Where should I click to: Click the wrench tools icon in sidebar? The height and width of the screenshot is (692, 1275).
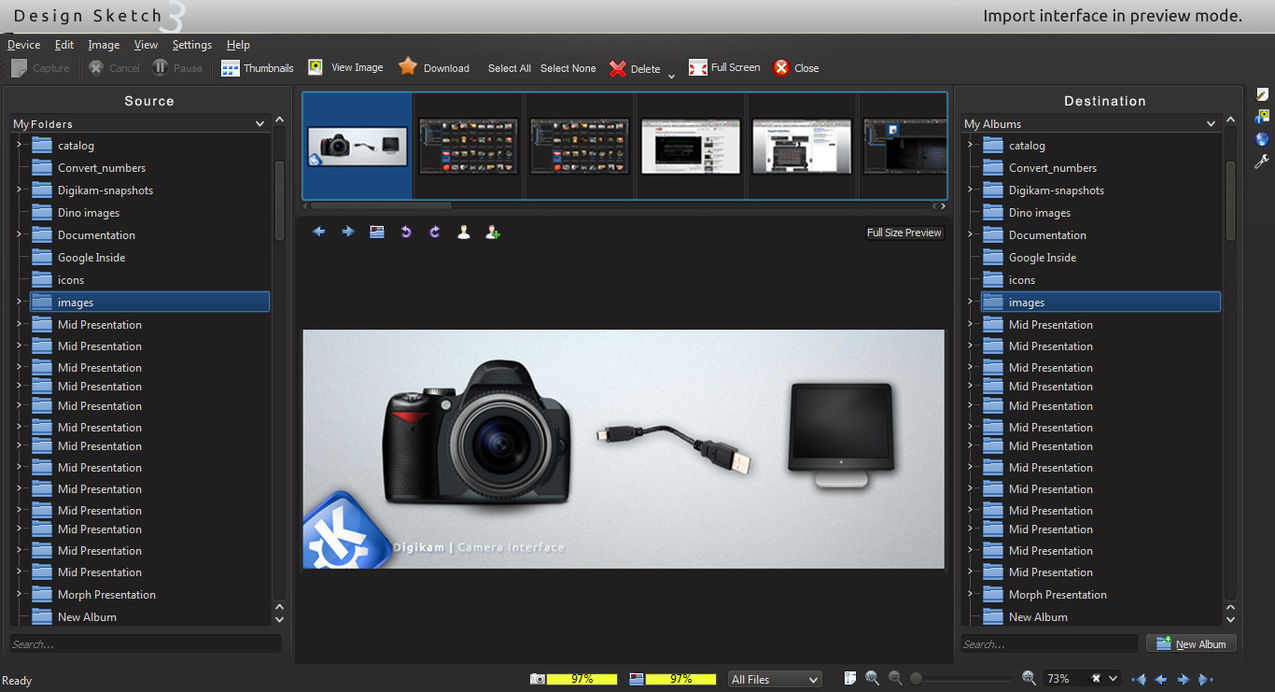point(1262,161)
